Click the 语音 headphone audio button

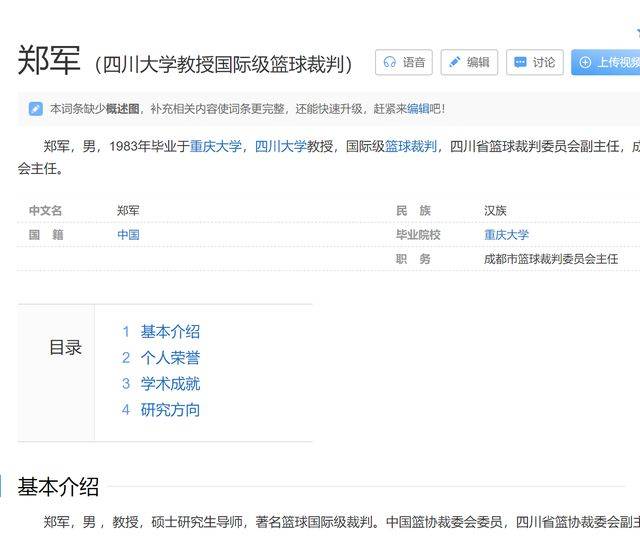pos(404,62)
